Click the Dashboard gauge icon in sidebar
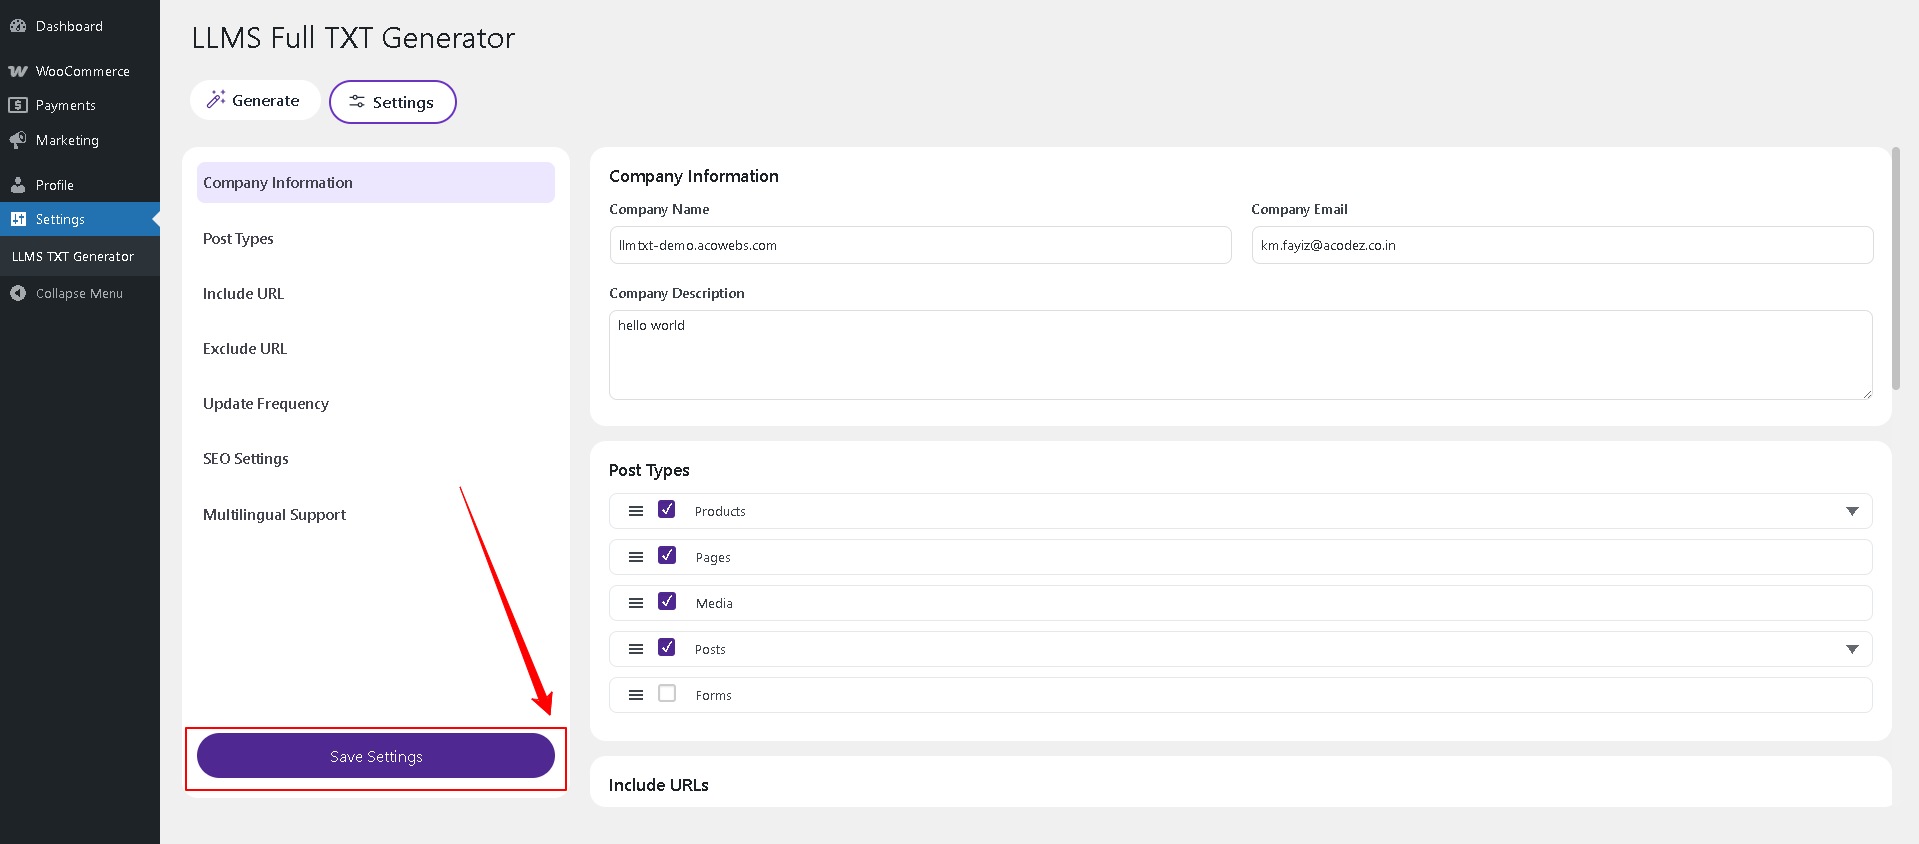The image size is (1919, 844). [18, 26]
